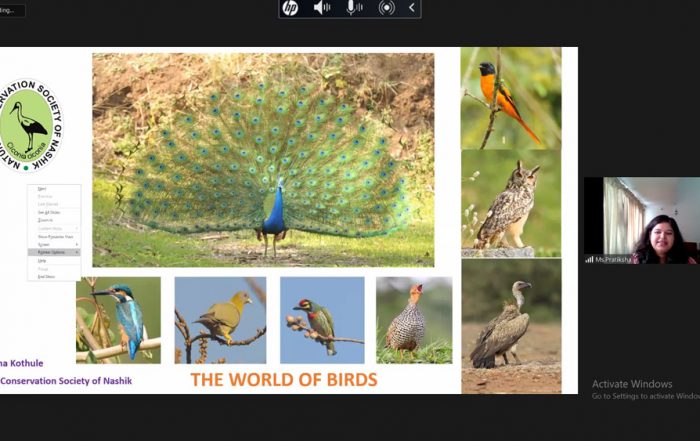This screenshot has width=700, height=441.
Task: Click the owl photo
Action: tap(511, 204)
